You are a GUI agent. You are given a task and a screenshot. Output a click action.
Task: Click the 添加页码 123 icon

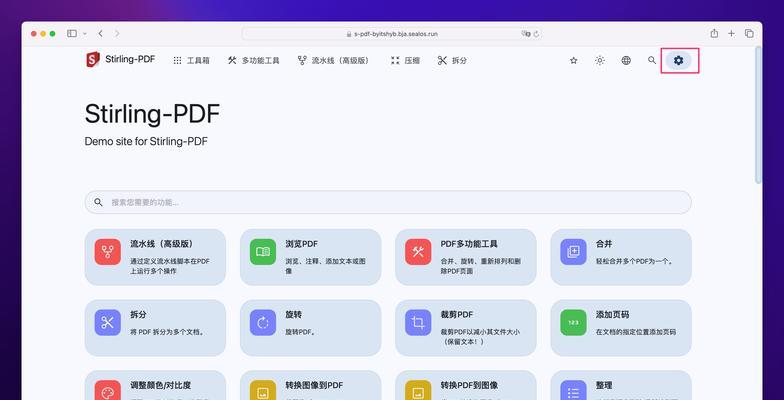[574, 322]
